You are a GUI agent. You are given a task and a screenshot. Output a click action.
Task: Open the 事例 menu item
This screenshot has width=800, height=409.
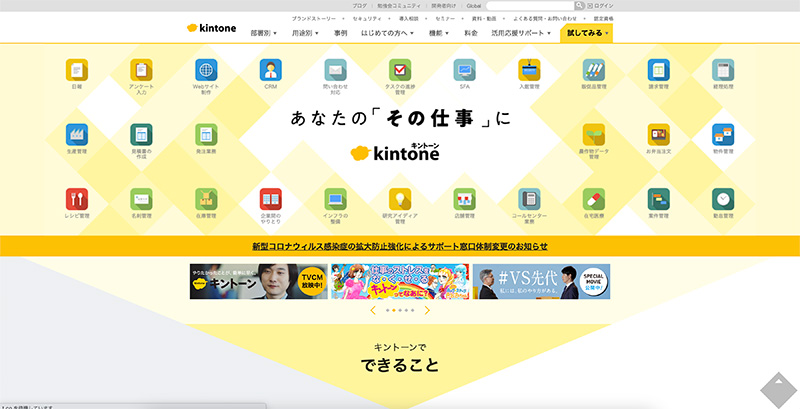pyautogui.click(x=340, y=33)
